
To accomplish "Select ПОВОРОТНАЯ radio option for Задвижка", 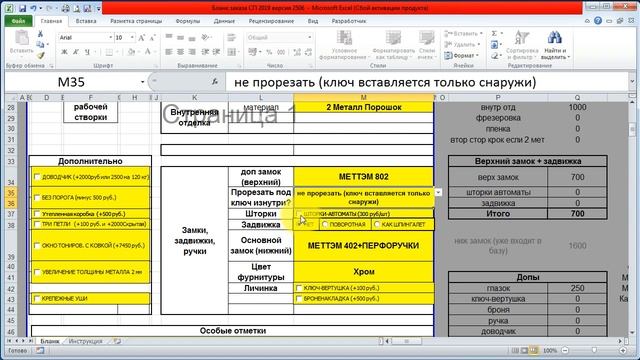I will point(325,224).
